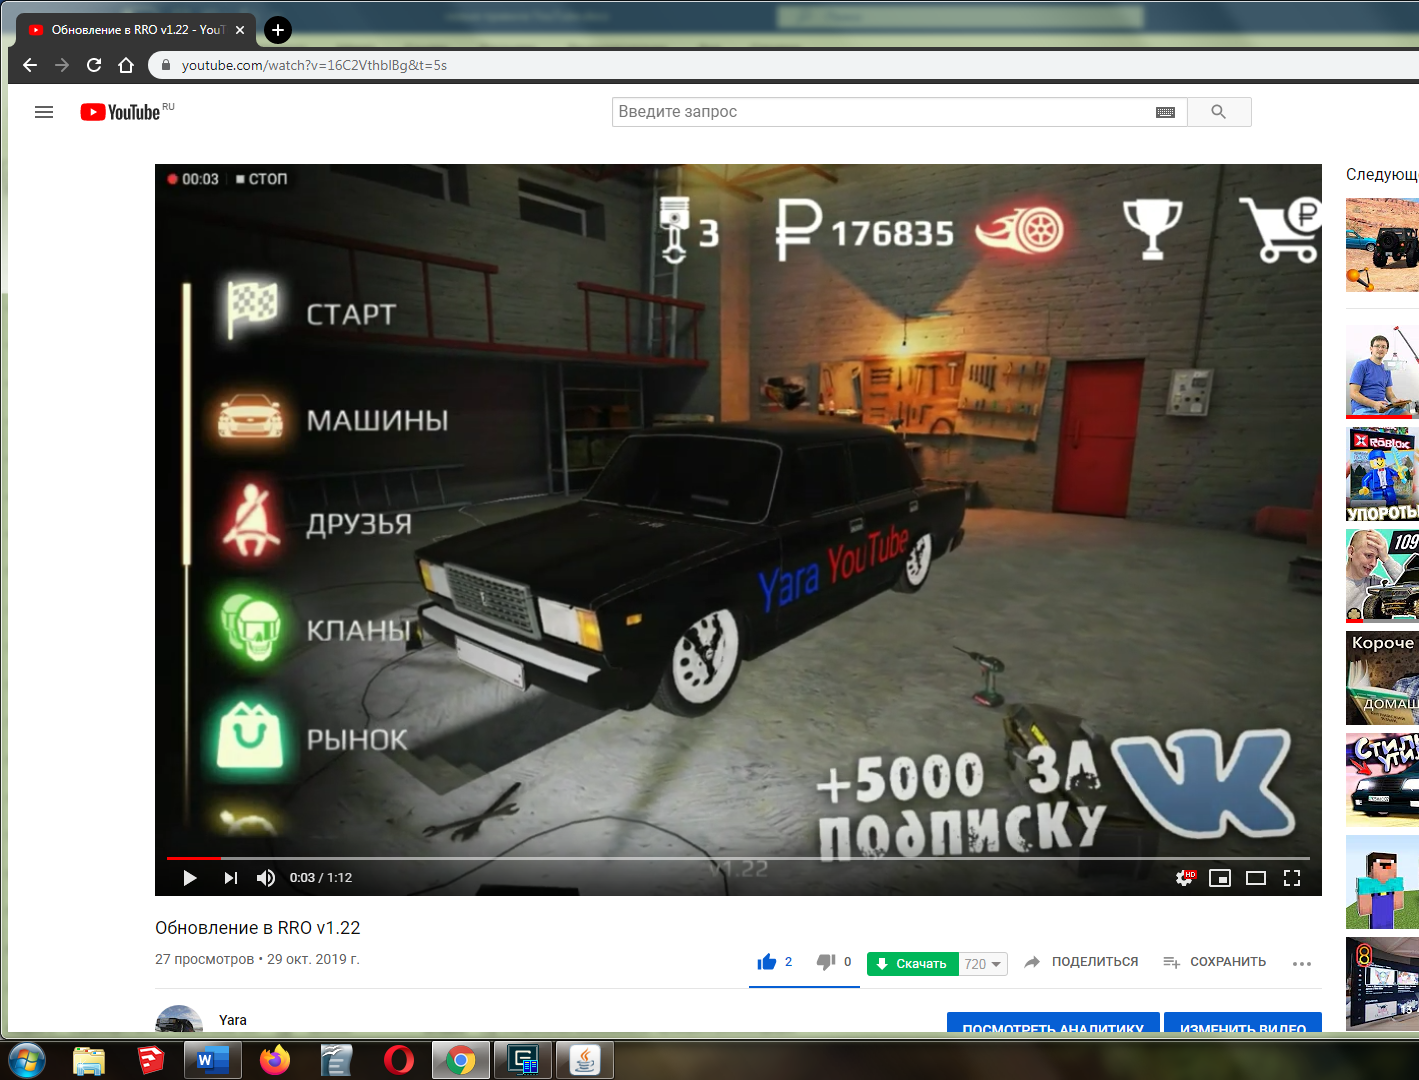Screen dimensions: 1419x1080
Task: Open the OpenOffice icon on the taskbar
Action: (x=337, y=1060)
